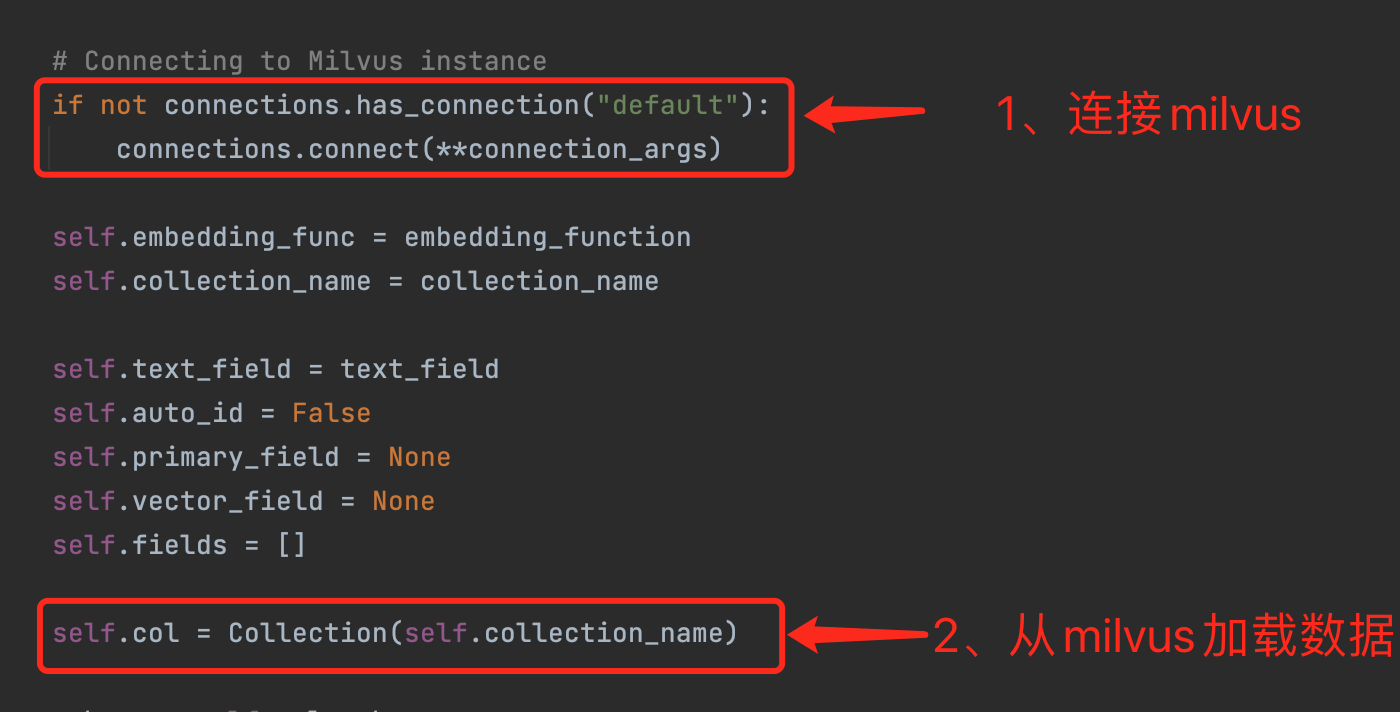This screenshot has width=1400, height=712.
Task: Click None assigned to vector_field
Action: (x=403, y=501)
